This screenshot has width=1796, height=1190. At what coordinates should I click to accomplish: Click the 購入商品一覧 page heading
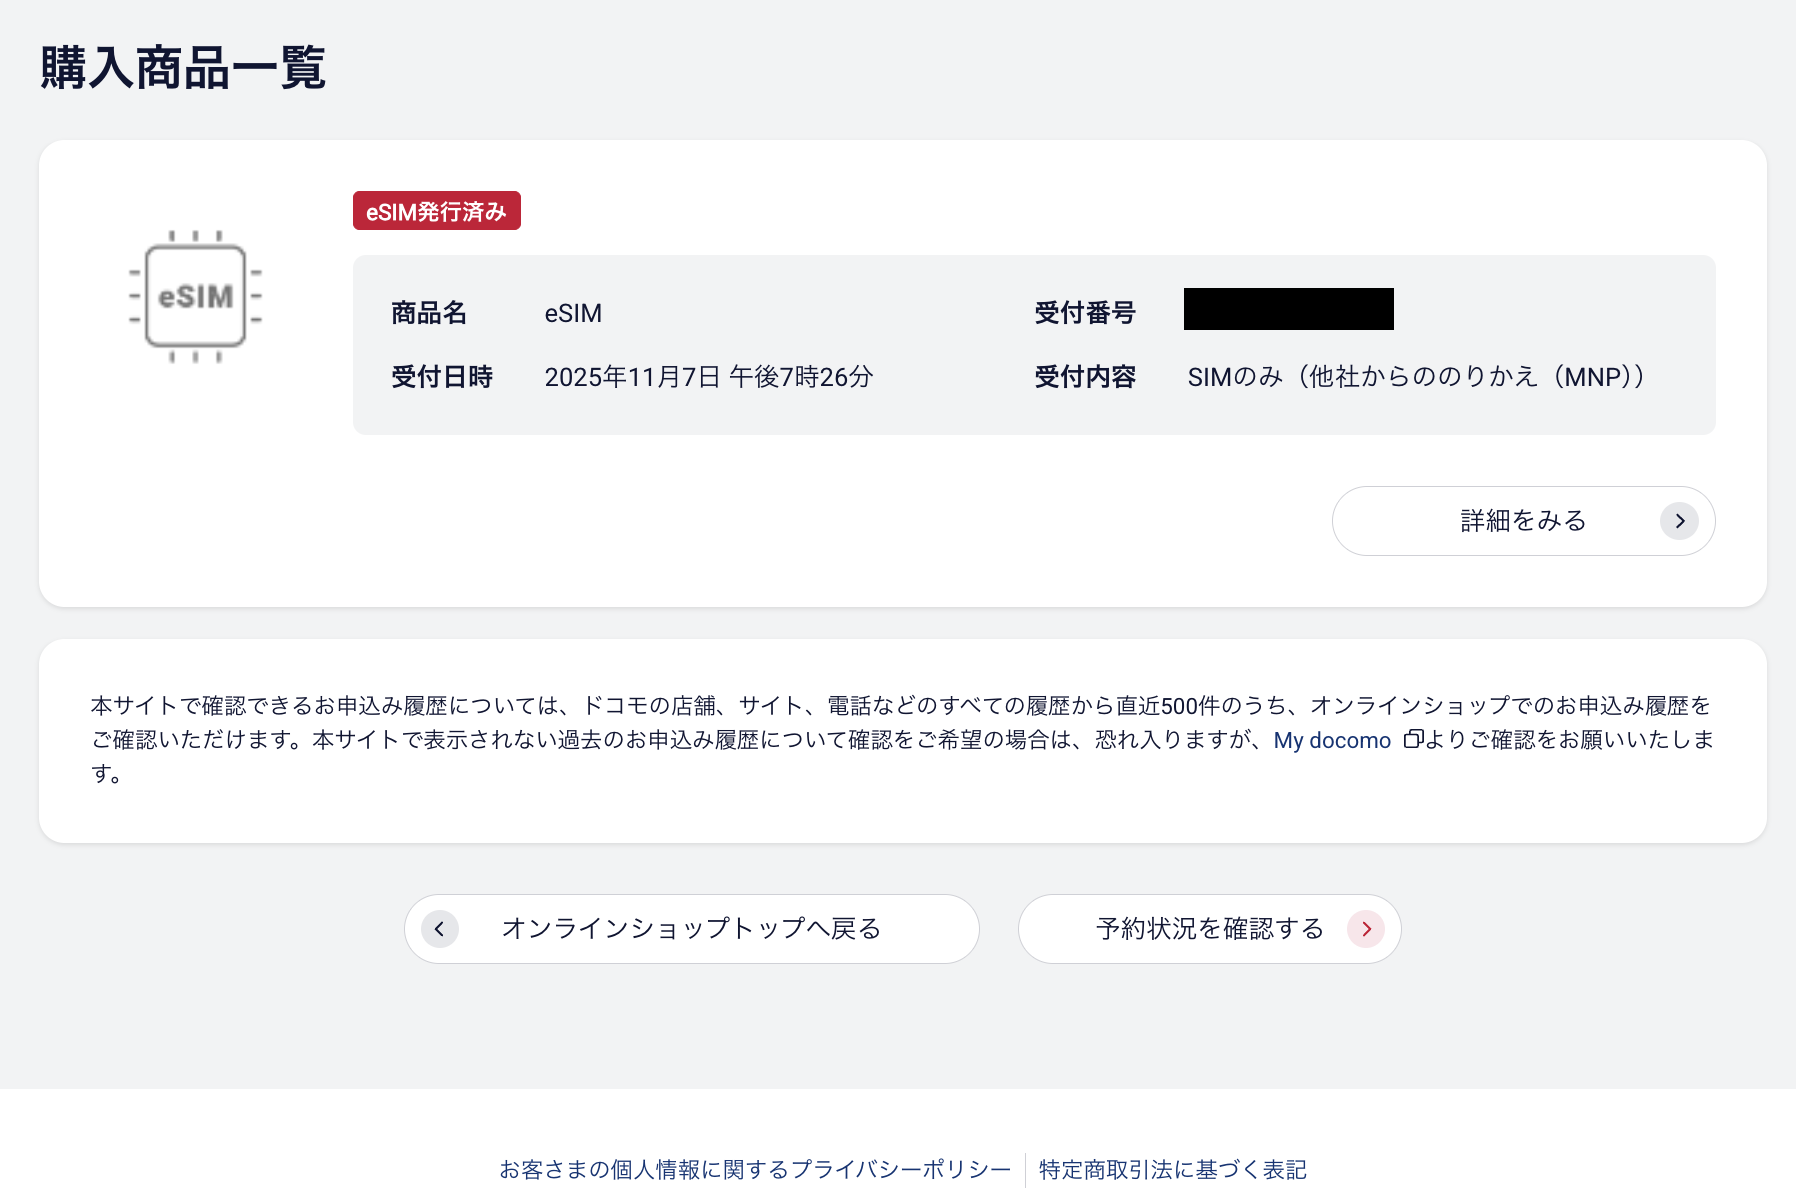(x=183, y=68)
